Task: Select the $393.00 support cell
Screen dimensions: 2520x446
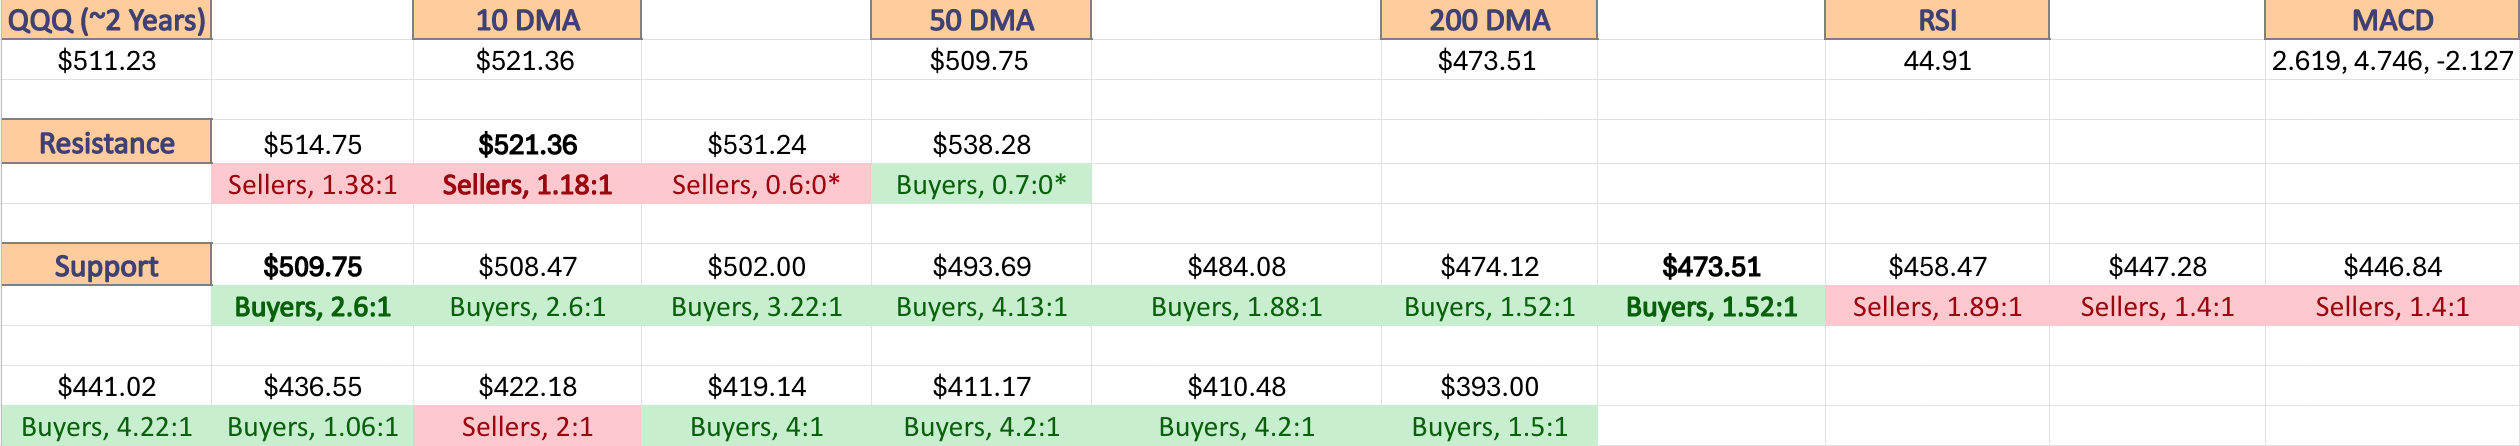Action: 1489,386
